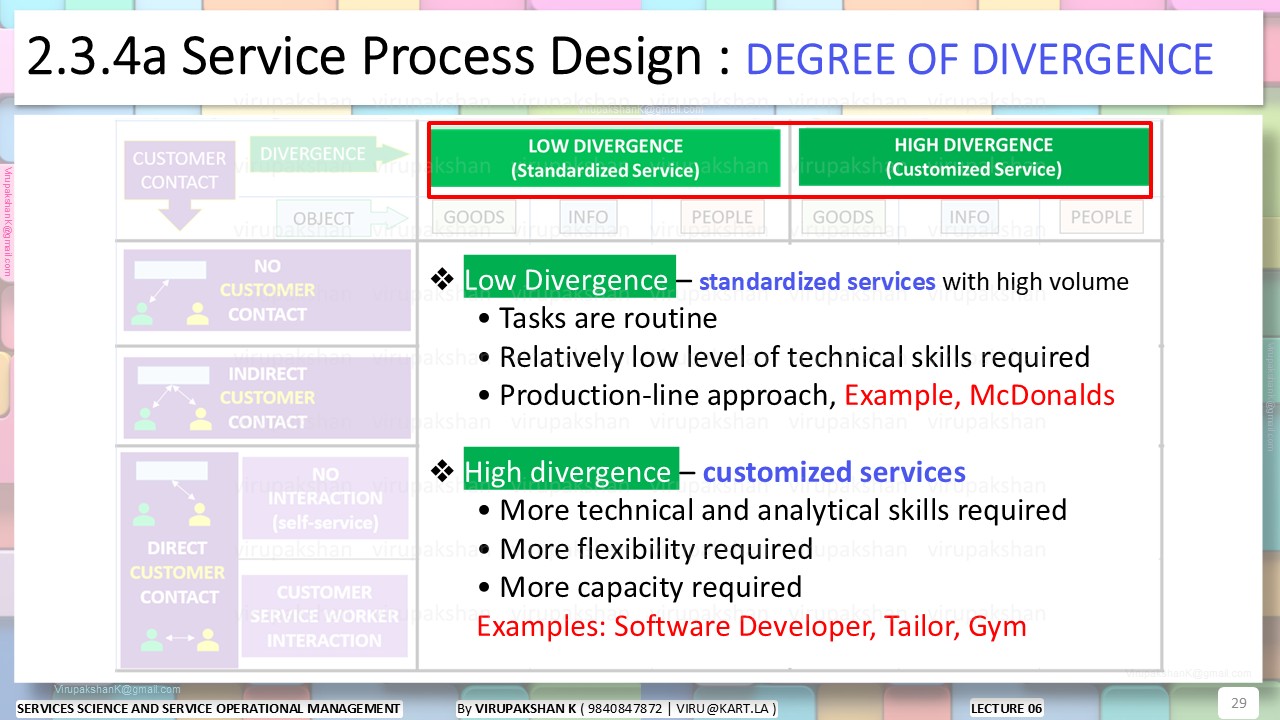Click the slide title '2.3.4a Service Process Design'
This screenshot has height=720, width=1280.
(366, 58)
